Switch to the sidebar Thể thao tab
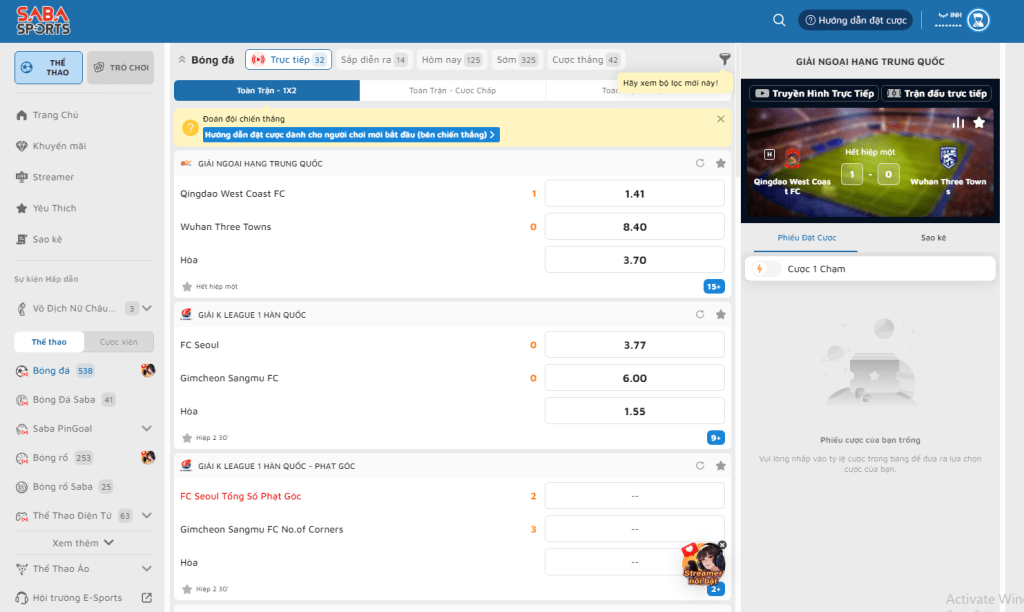1024x612 pixels. [49, 342]
